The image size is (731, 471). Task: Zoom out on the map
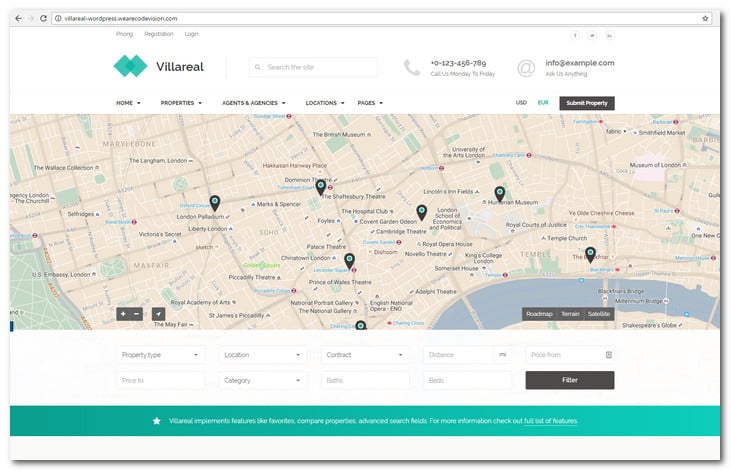tap(137, 314)
